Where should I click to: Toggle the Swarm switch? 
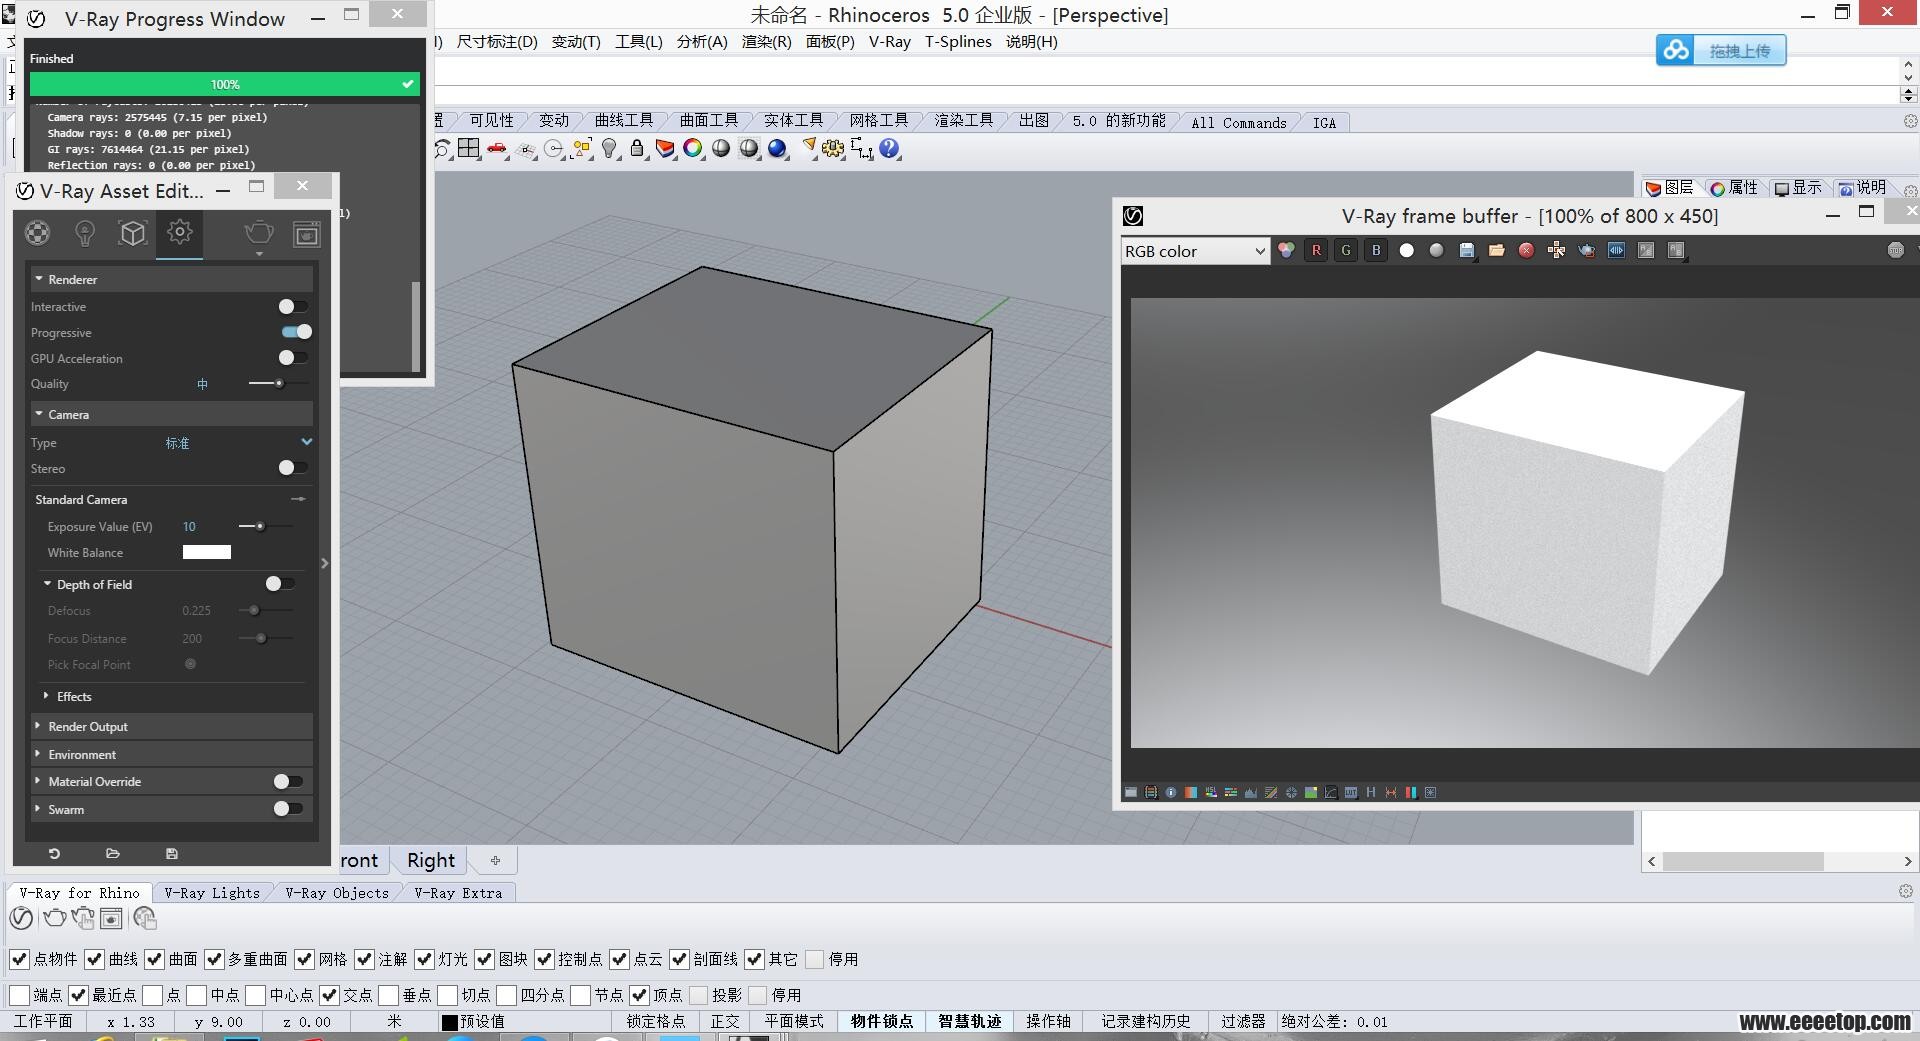click(x=288, y=808)
